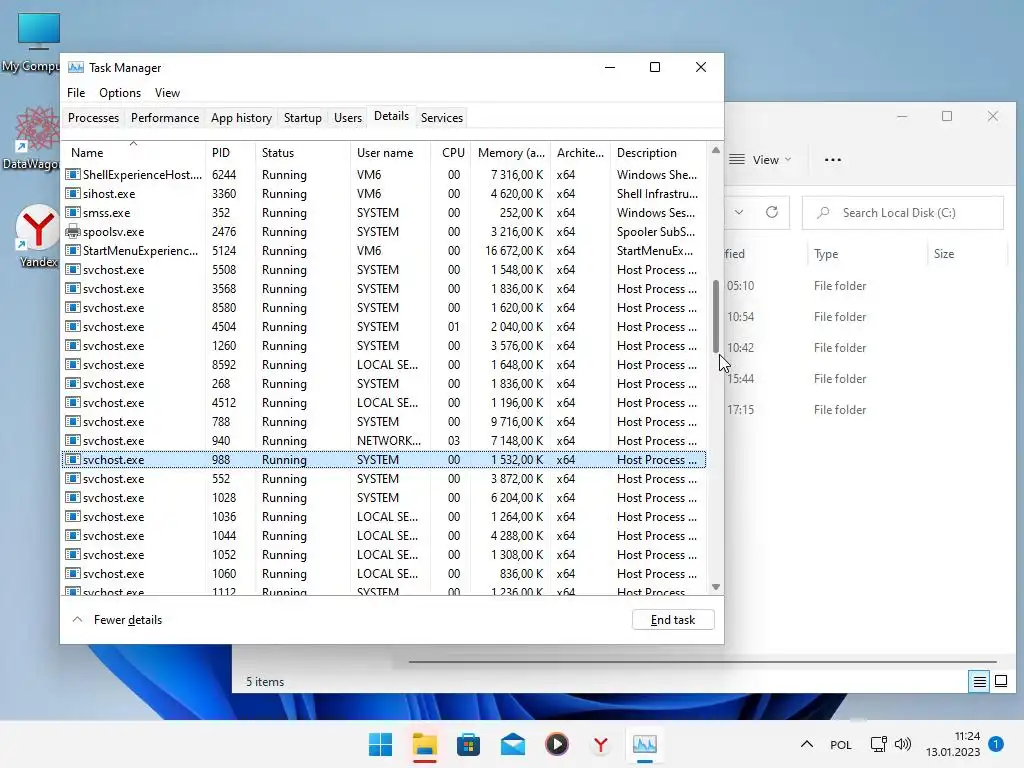Image resolution: width=1024 pixels, height=768 pixels.
Task: Click the refresh icon in File Explorer
Action: click(772, 212)
